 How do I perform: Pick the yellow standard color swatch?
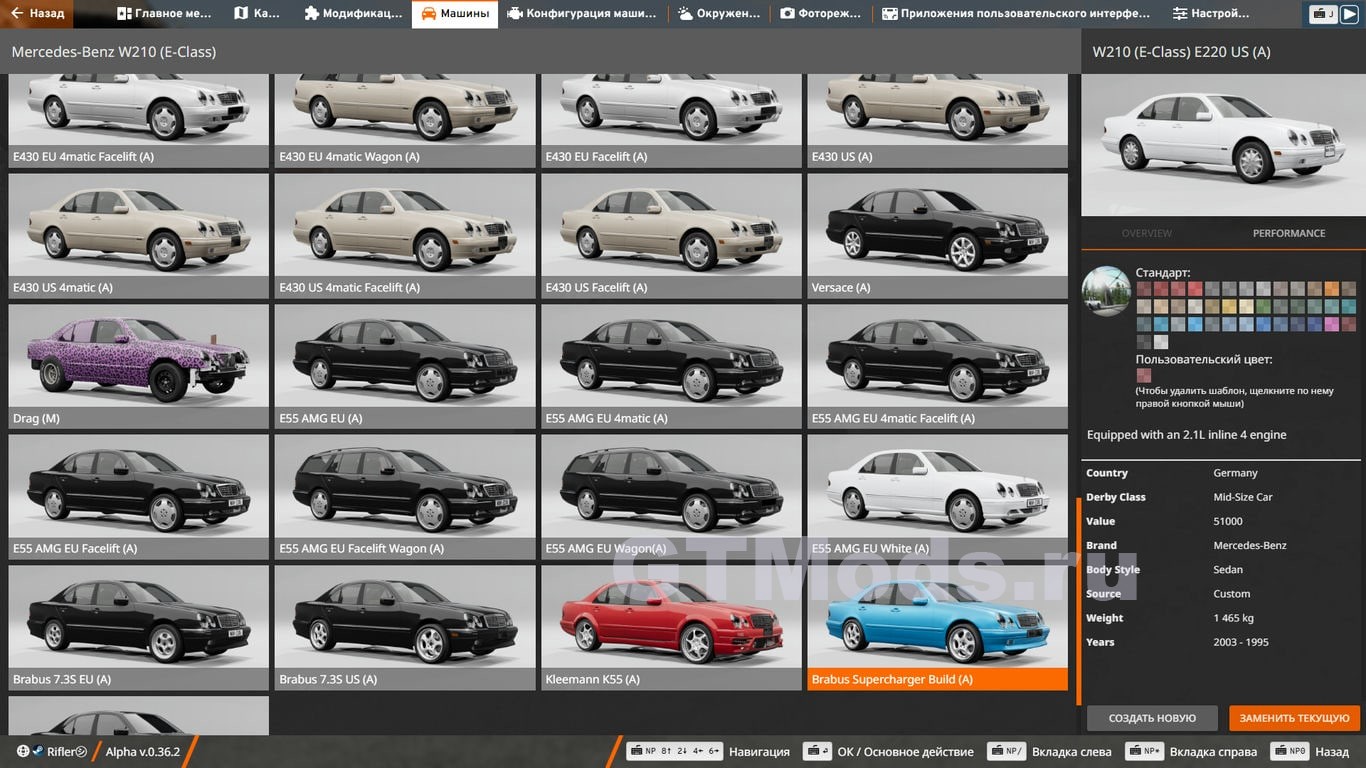click(1229, 306)
